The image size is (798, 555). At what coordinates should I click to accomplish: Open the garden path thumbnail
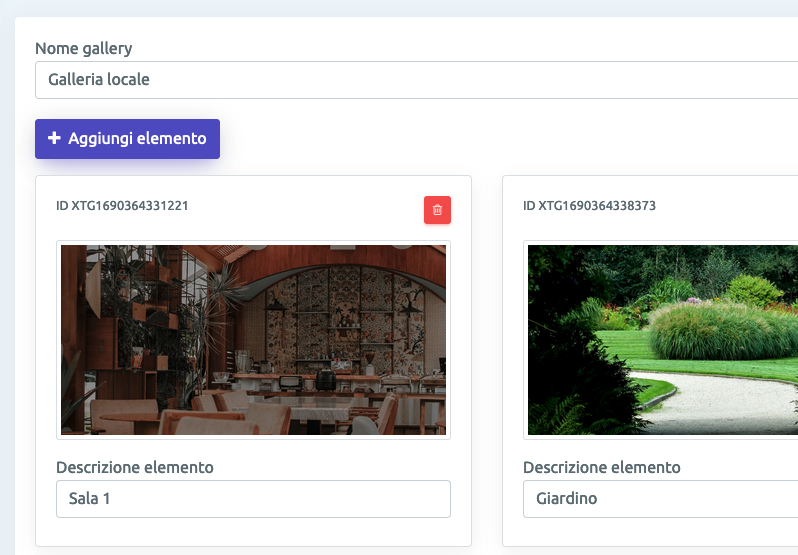pos(663,340)
